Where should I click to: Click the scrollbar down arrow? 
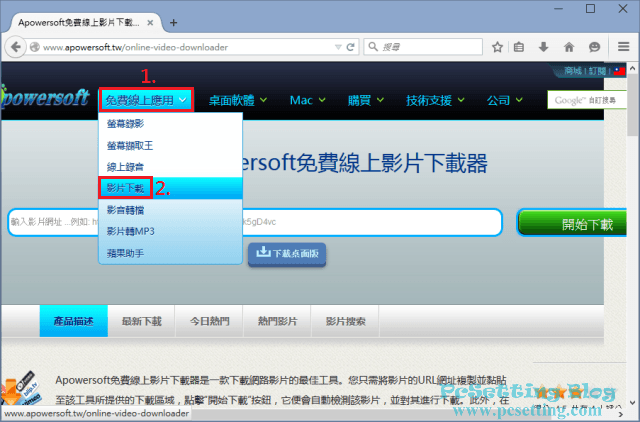633,402
